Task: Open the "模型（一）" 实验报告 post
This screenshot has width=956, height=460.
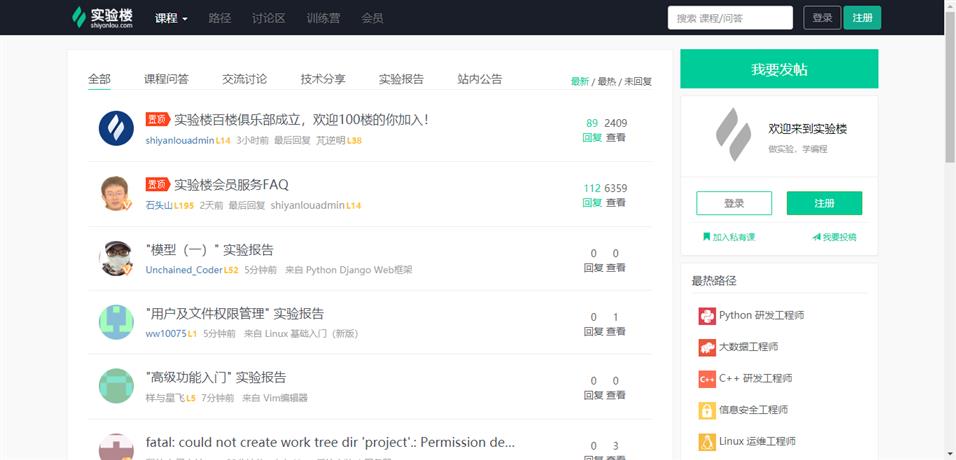Action: [210, 250]
